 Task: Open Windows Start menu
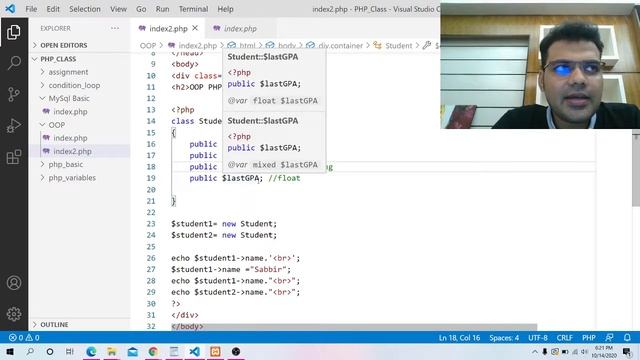[10, 351]
